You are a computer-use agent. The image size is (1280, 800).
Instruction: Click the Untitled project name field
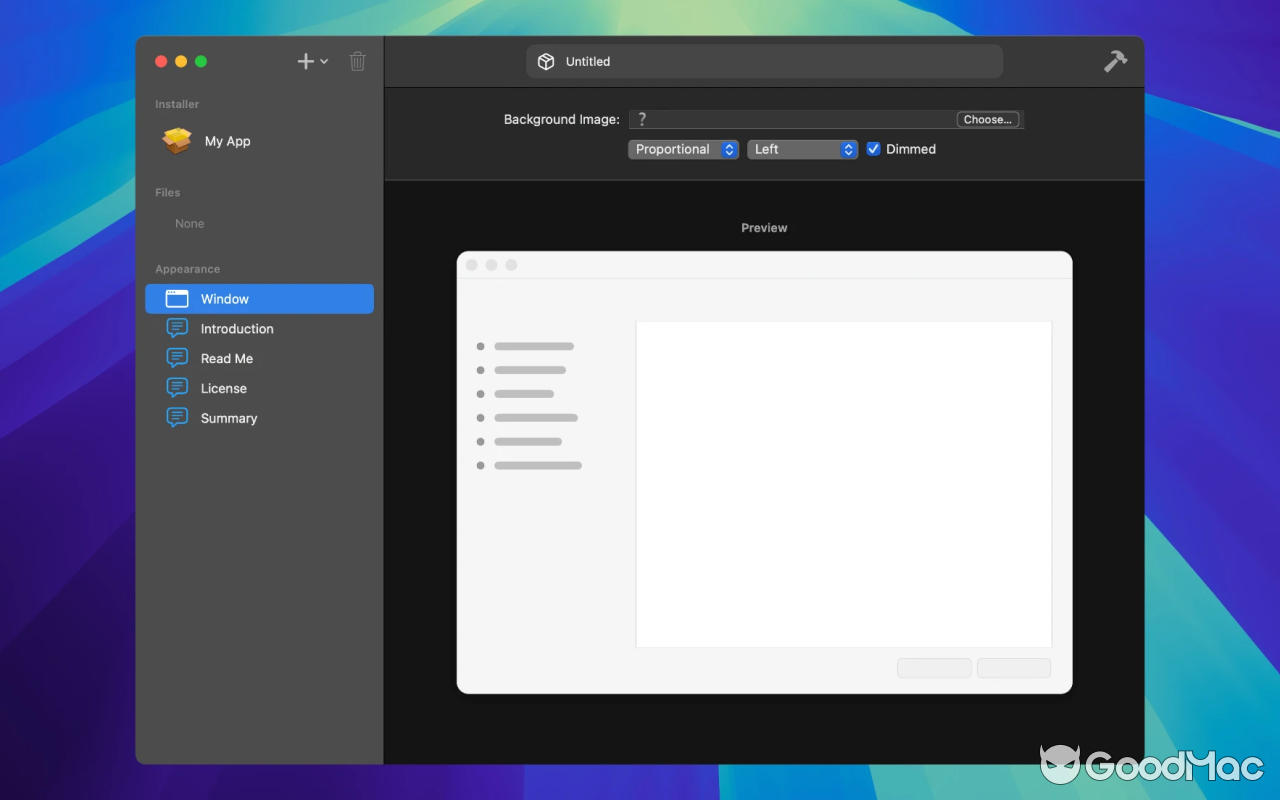pyautogui.click(x=765, y=61)
